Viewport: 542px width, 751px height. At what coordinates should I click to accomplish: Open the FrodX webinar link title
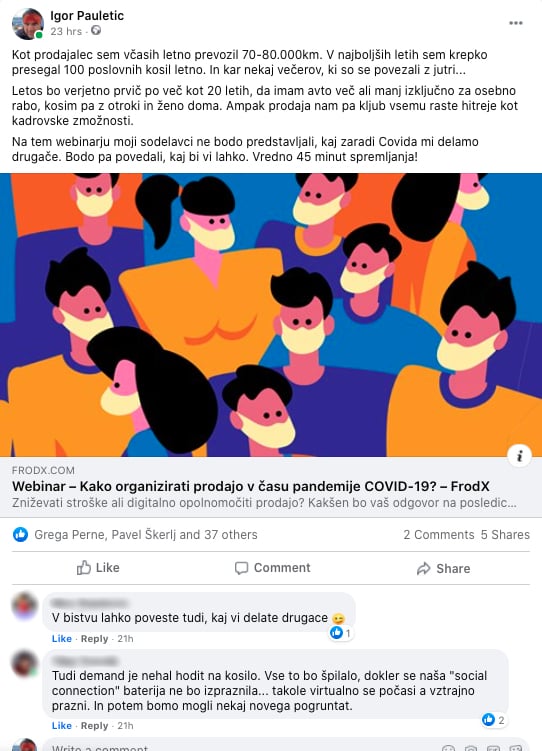(251, 486)
